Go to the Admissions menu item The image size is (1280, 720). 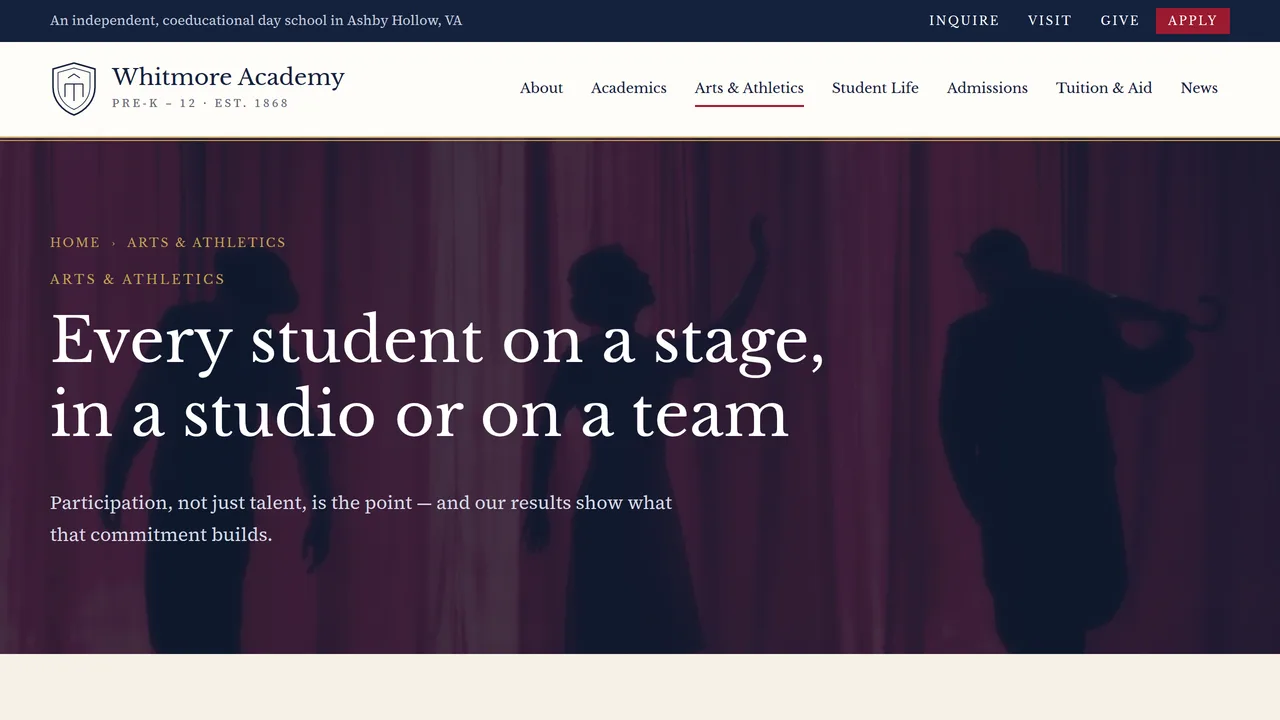tap(987, 88)
